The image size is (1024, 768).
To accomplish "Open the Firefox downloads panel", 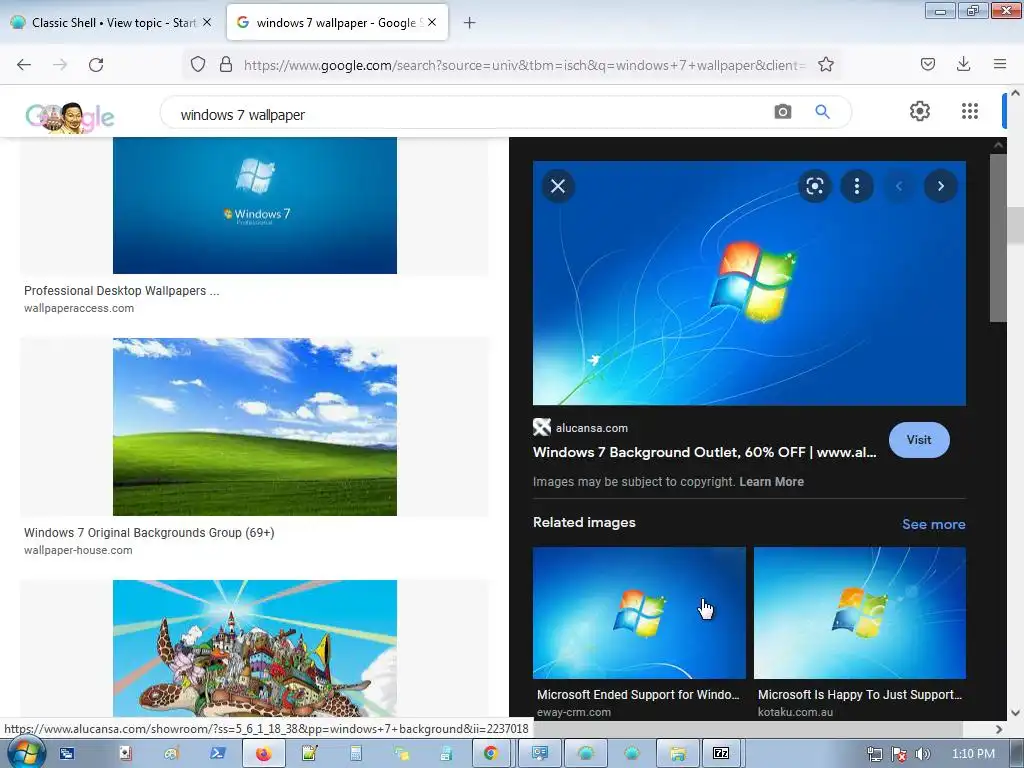I will pyautogui.click(x=963, y=64).
